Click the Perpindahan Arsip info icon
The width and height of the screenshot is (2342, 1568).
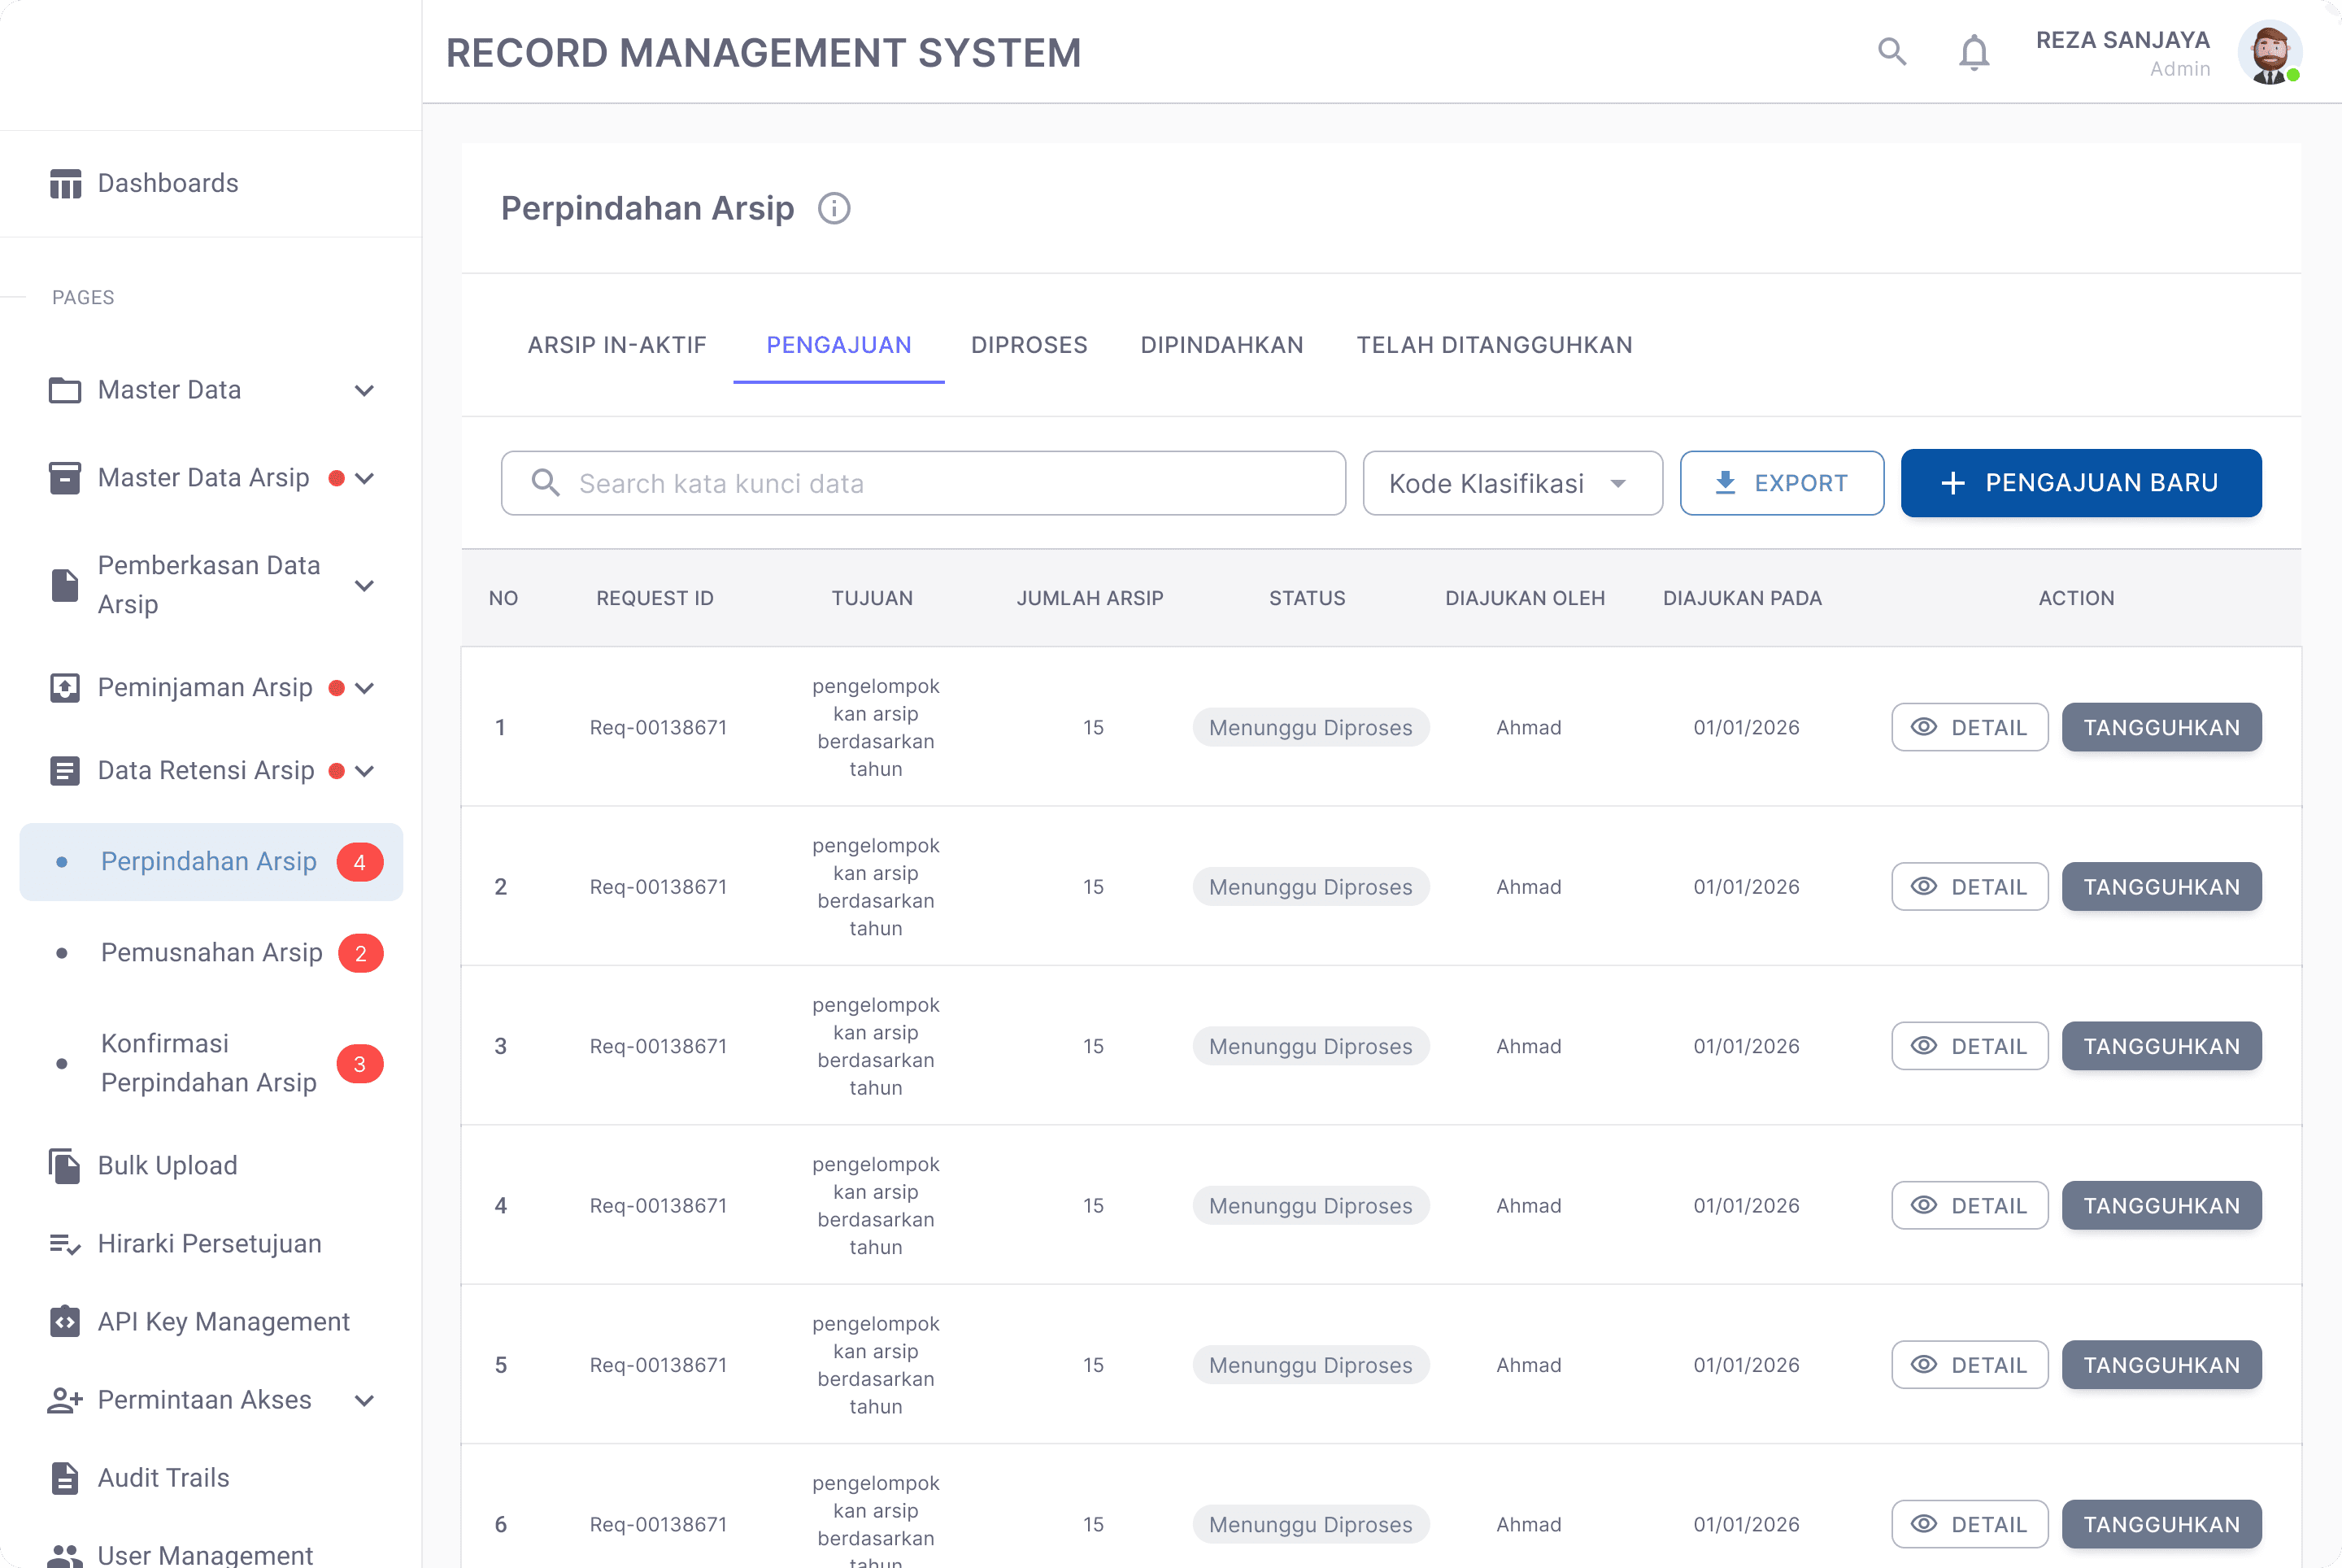834,208
